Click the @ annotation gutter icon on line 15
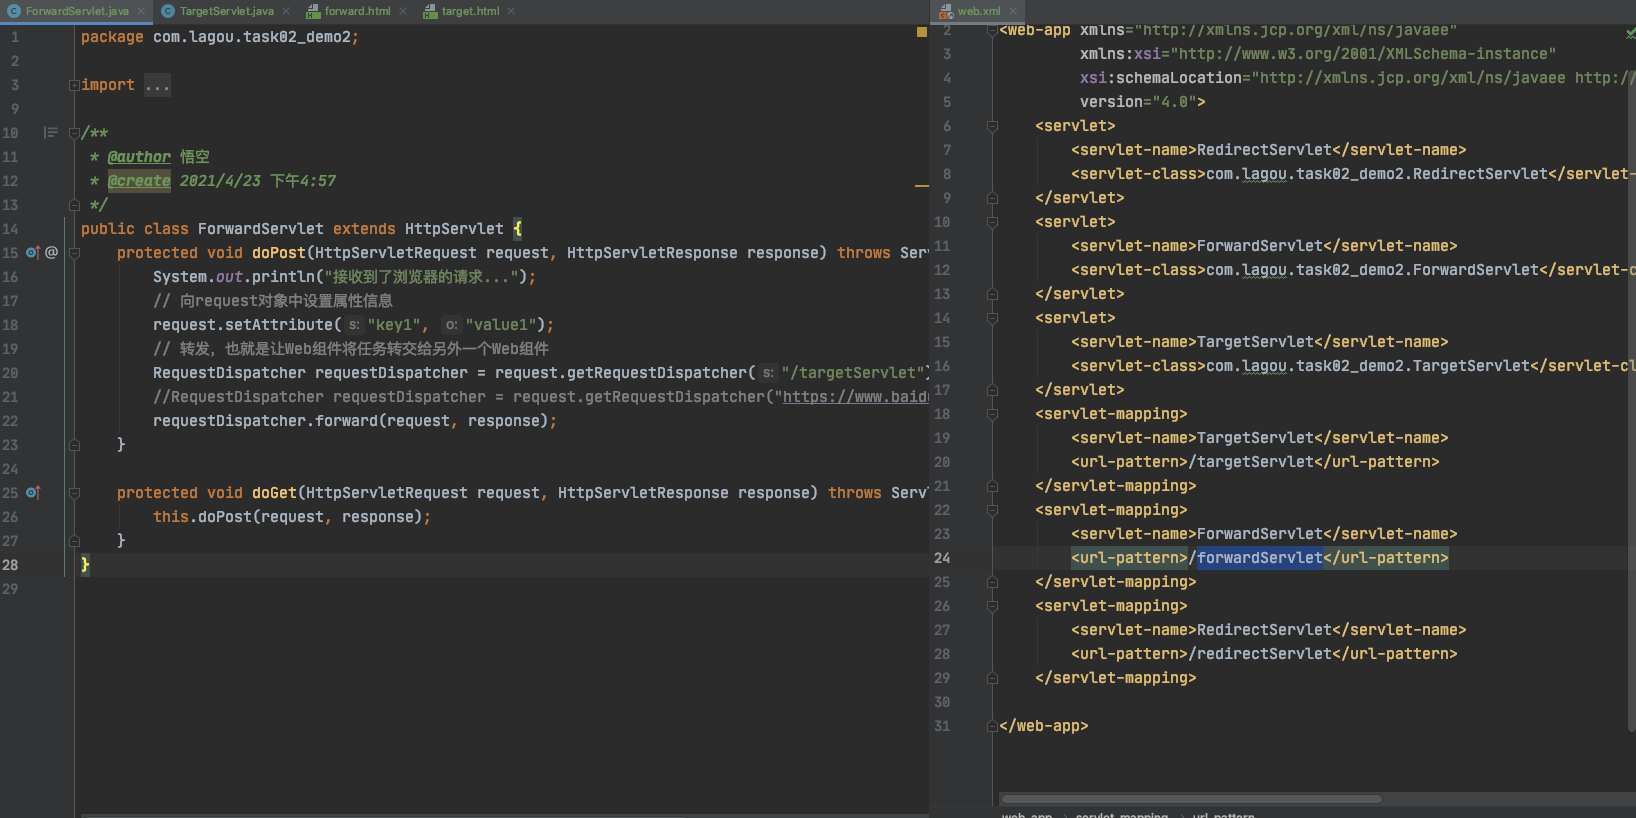This screenshot has height=818, width=1636. tap(52, 253)
